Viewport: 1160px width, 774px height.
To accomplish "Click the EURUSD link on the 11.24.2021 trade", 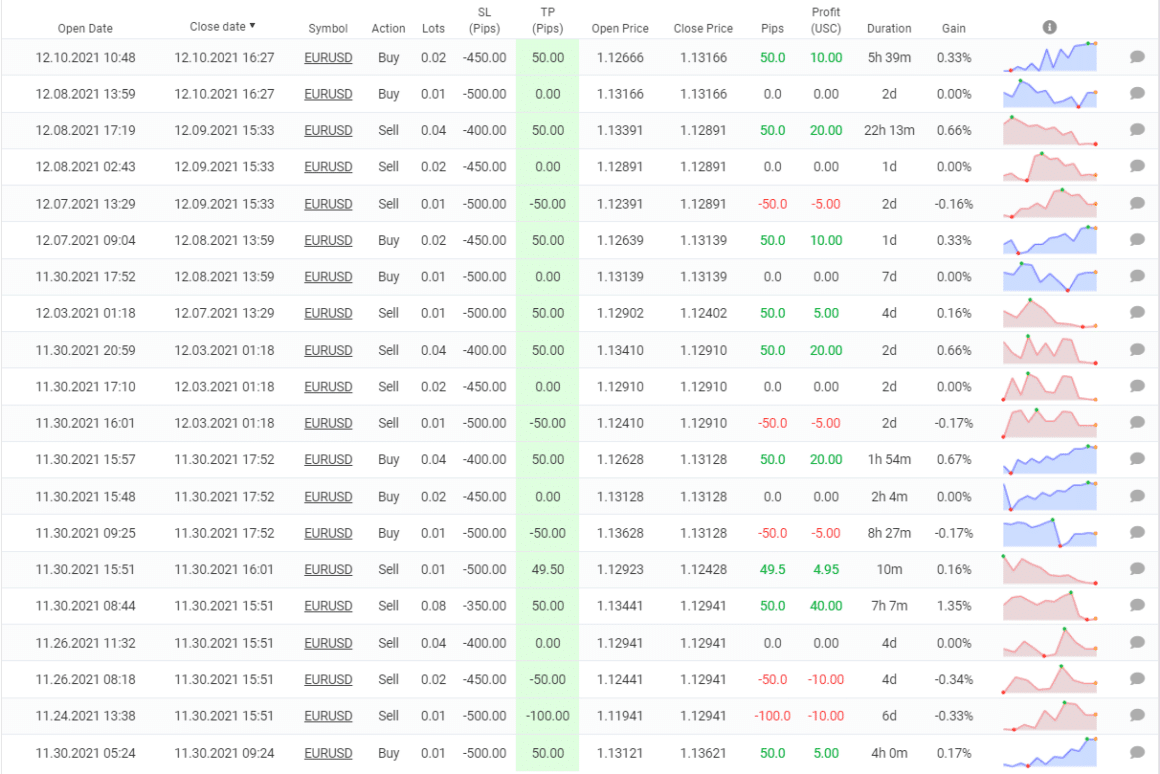I will tap(328, 715).
